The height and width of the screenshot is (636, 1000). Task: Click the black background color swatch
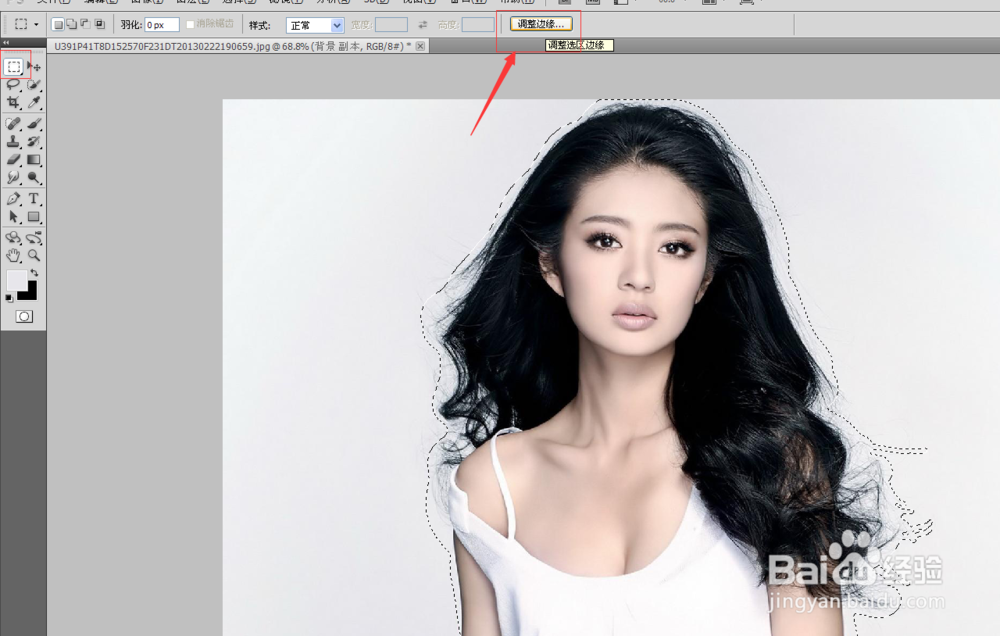click(29, 293)
